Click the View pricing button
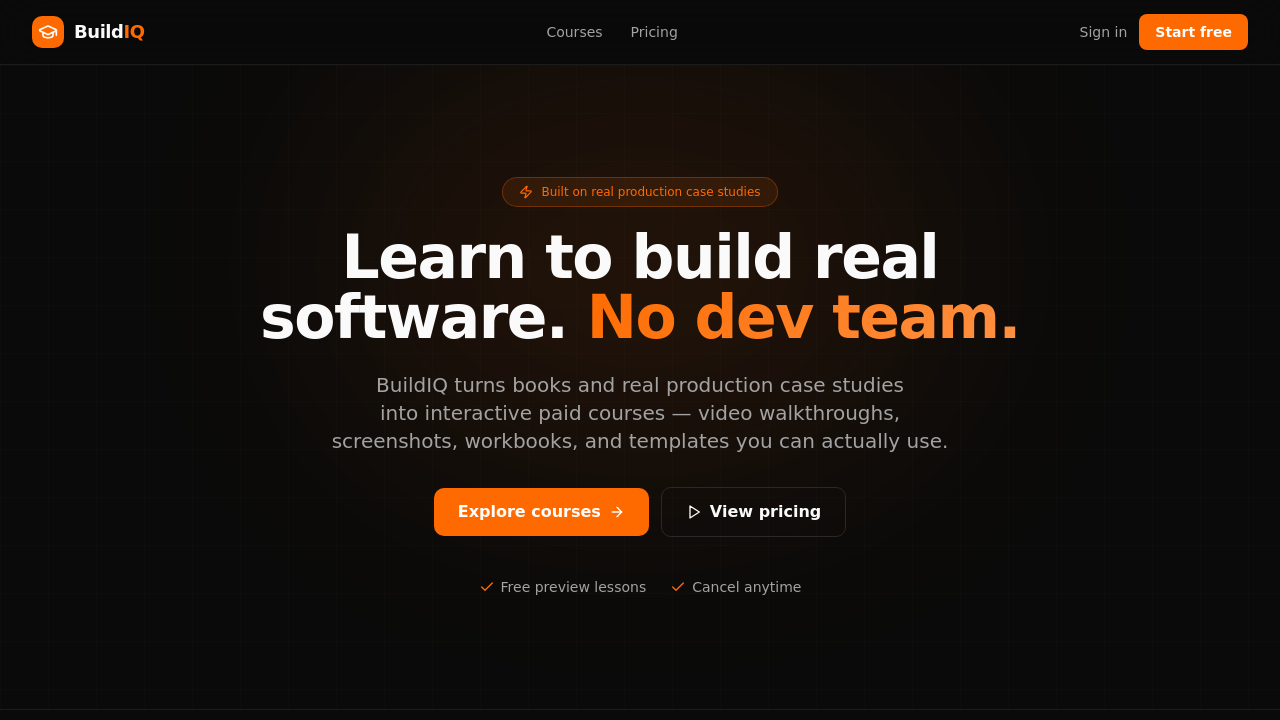Image resolution: width=1280 pixels, height=720 pixels. 753,512
